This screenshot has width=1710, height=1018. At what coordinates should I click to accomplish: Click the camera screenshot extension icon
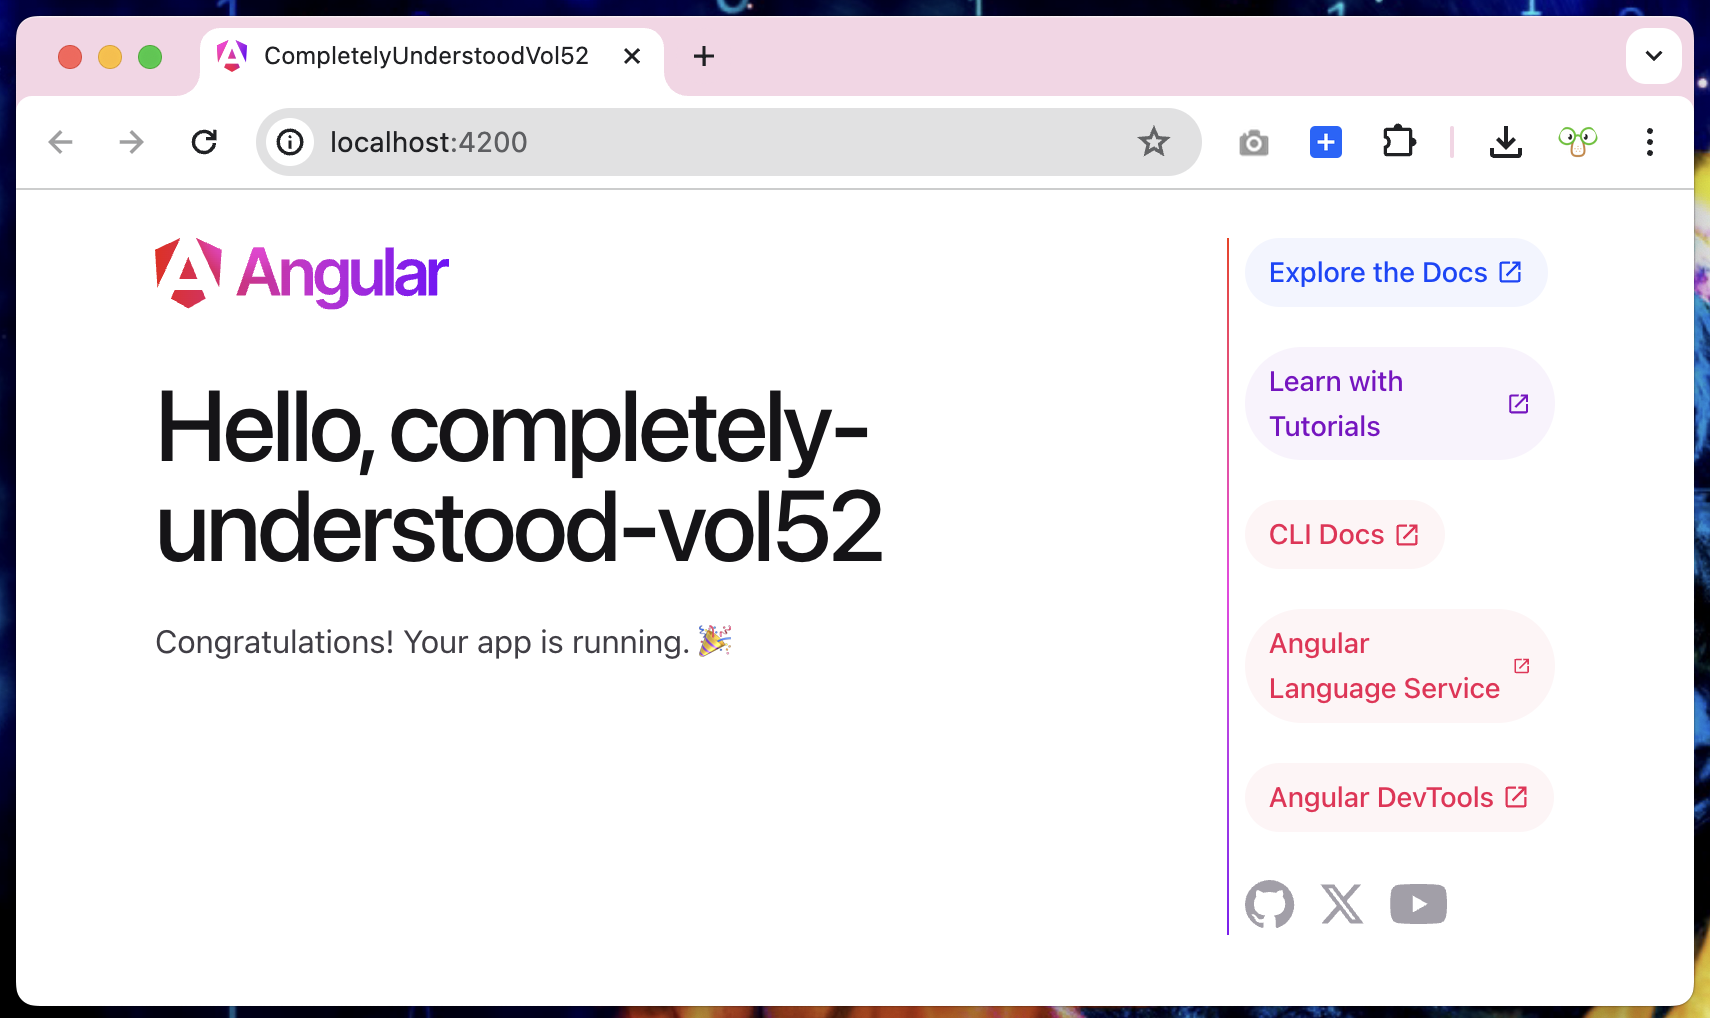1253,143
